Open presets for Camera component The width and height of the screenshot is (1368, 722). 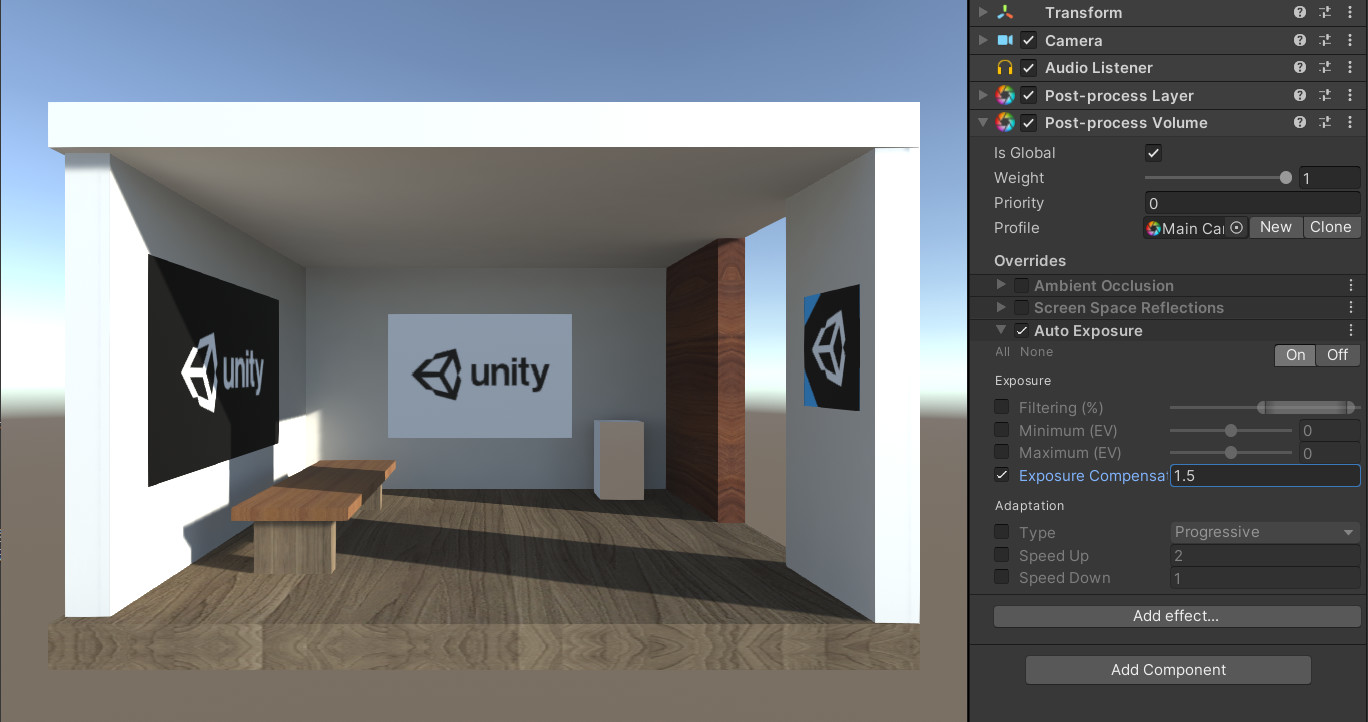click(x=1325, y=40)
